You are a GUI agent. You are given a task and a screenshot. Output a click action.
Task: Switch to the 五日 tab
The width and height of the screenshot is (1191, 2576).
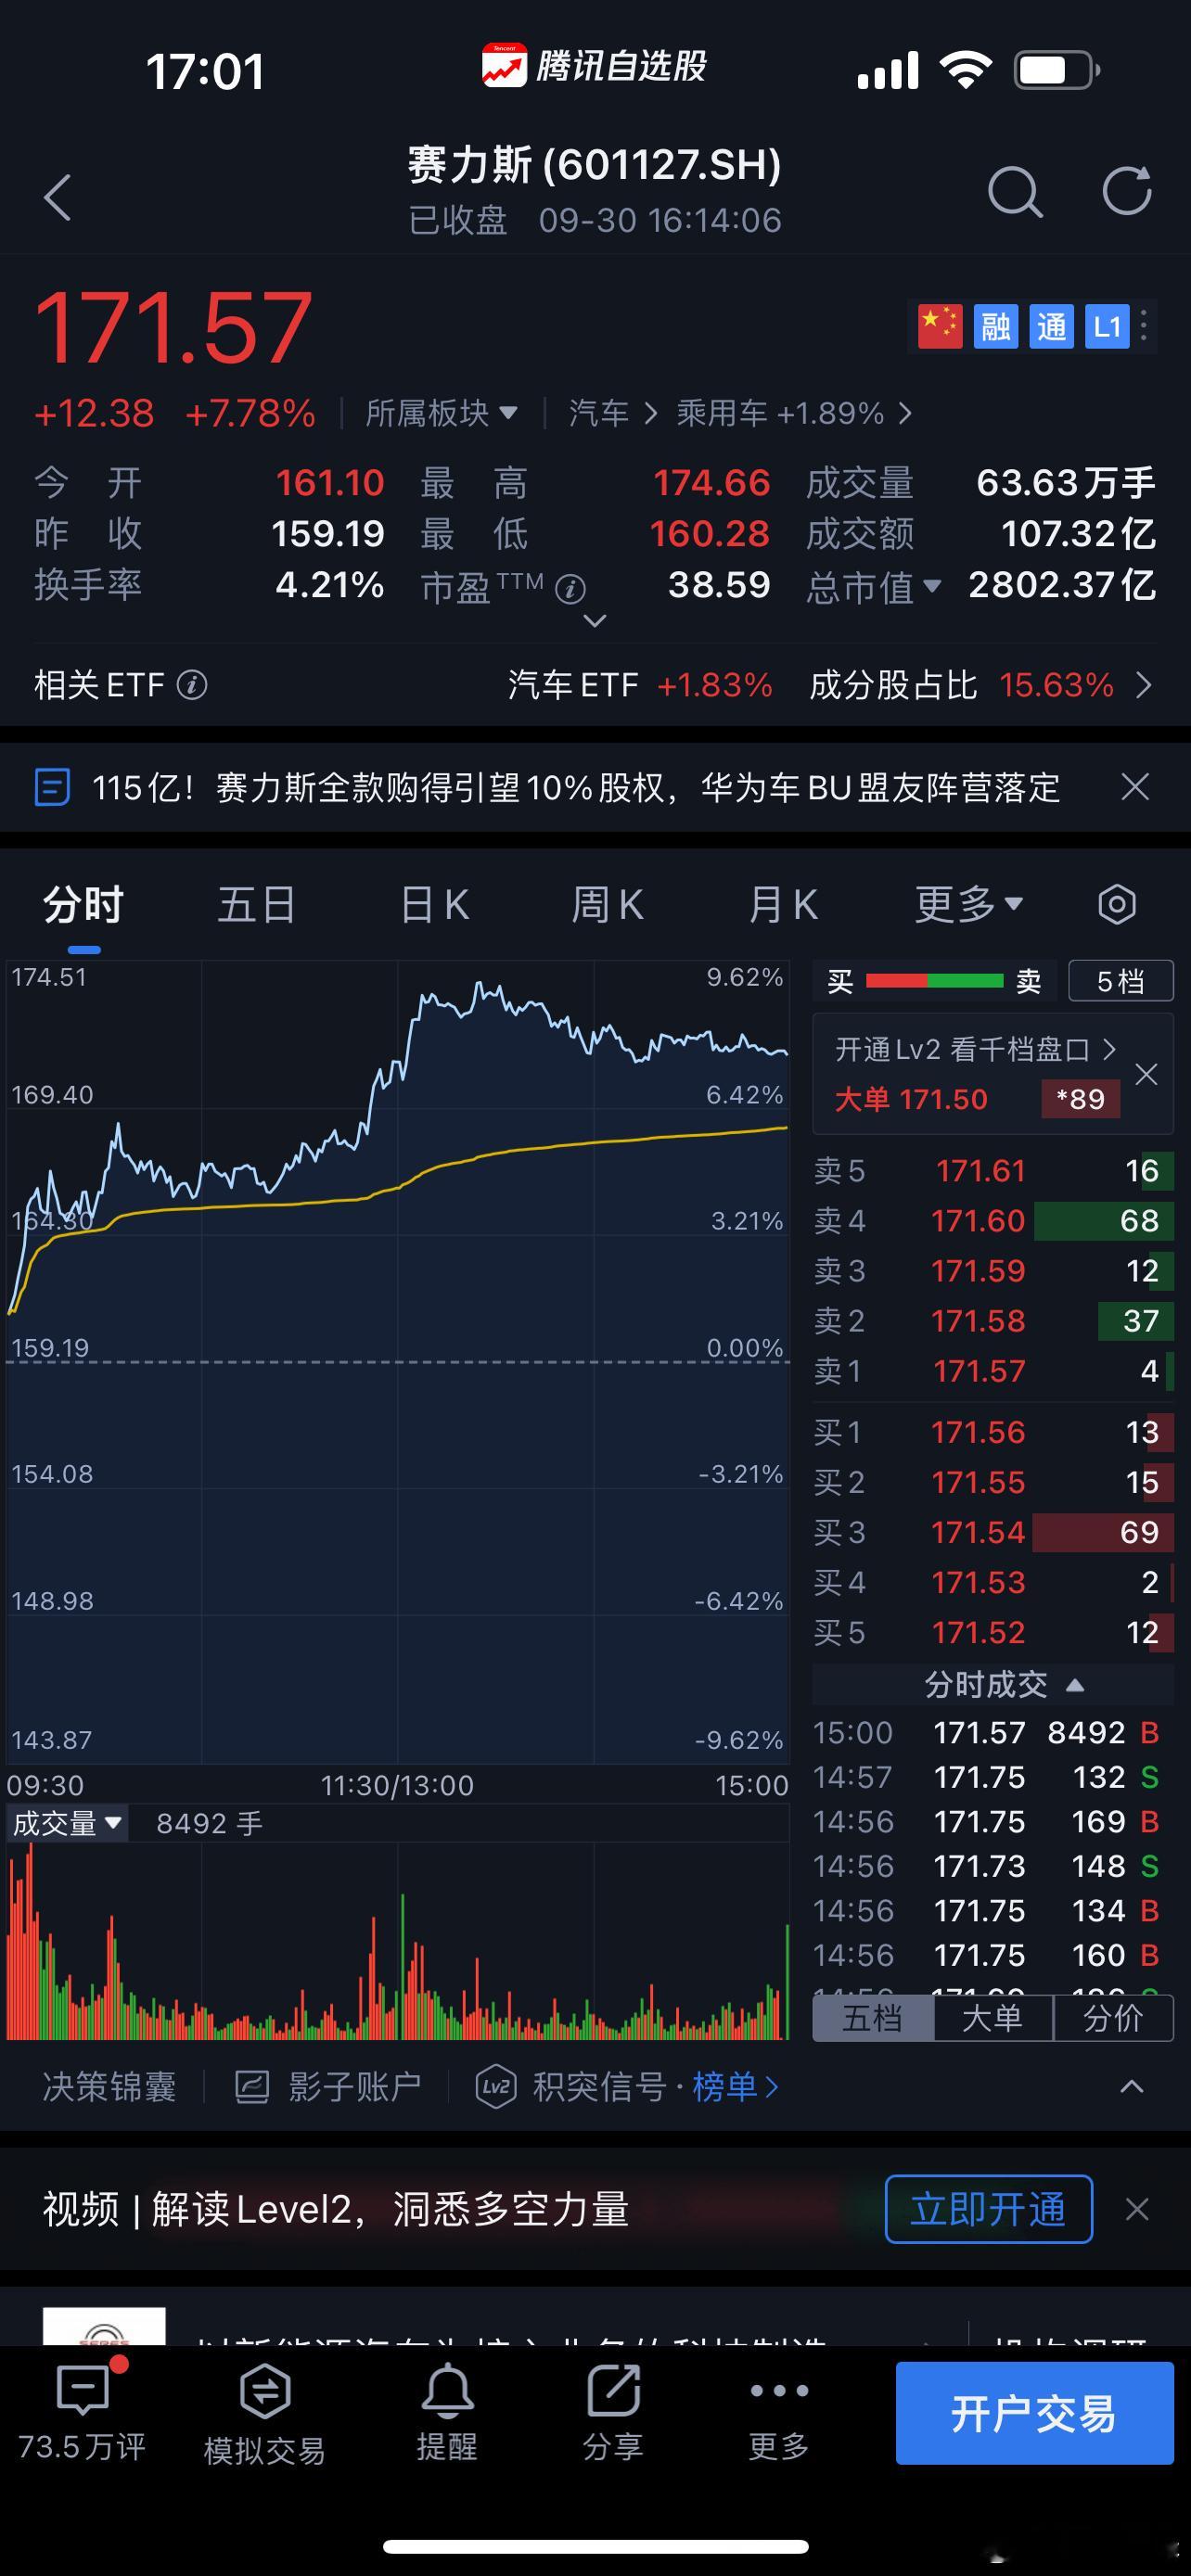pyautogui.click(x=257, y=904)
